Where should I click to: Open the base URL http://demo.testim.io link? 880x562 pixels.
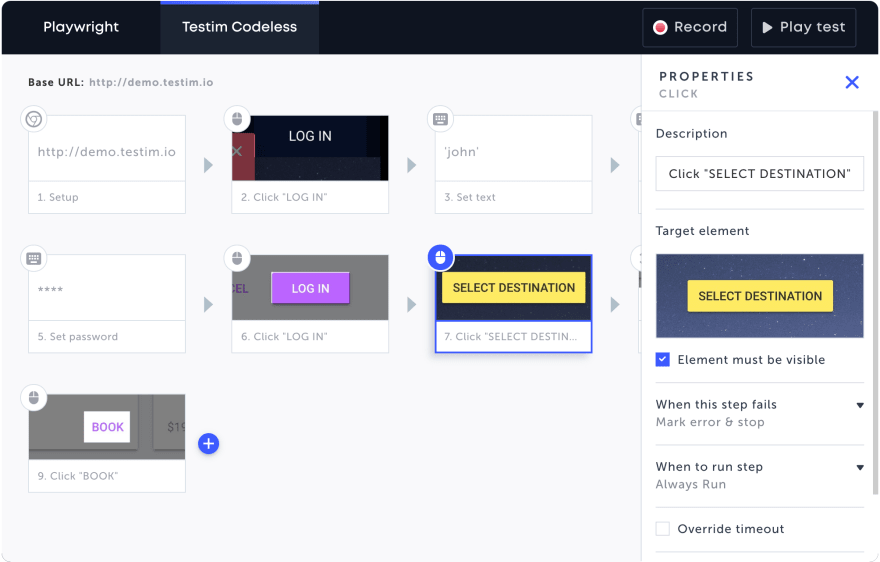[x=151, y=82]
